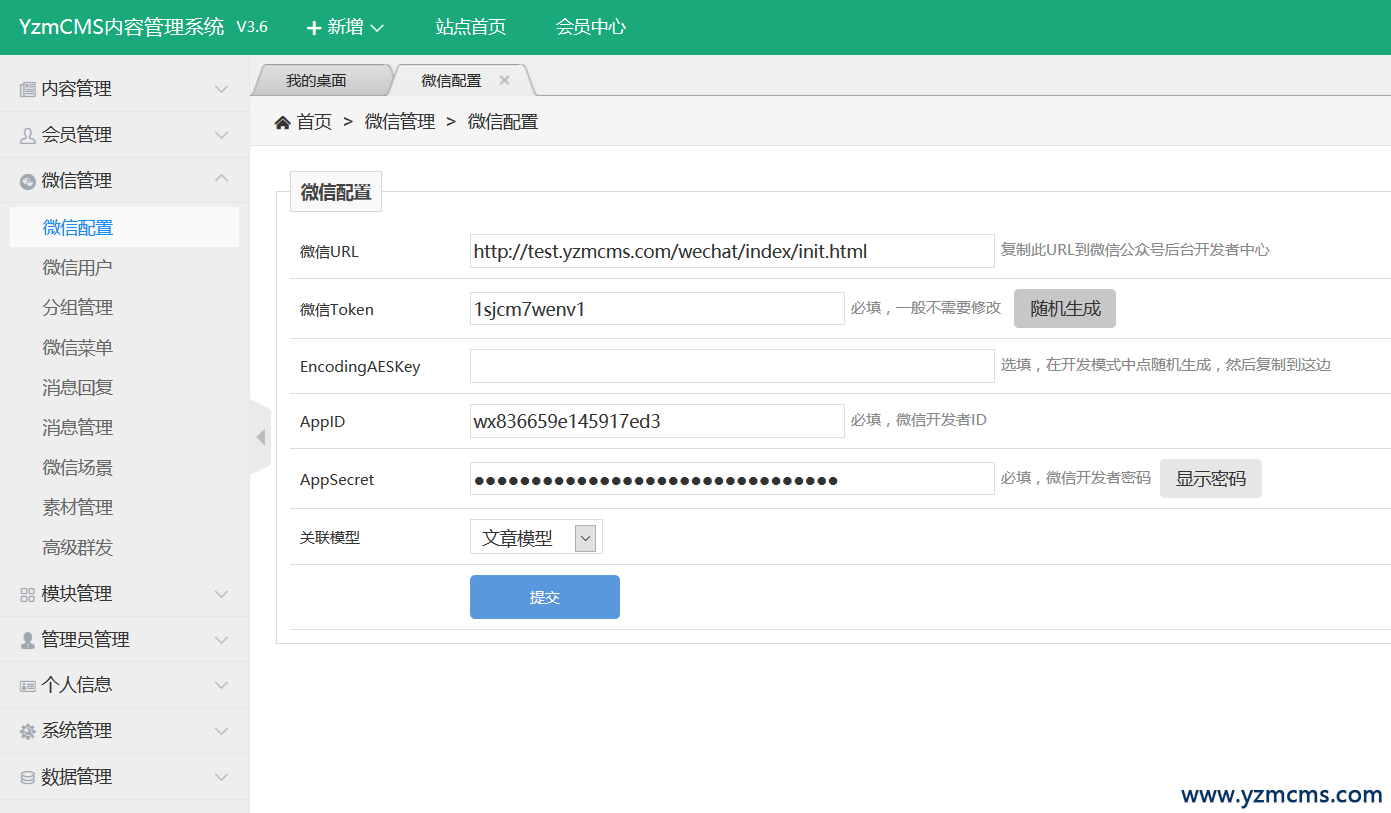Image resolution: width=1391 pixels, height=813 pixels.
Task: Click the 内容管理 document icon
Action: [x=27, y=89]
